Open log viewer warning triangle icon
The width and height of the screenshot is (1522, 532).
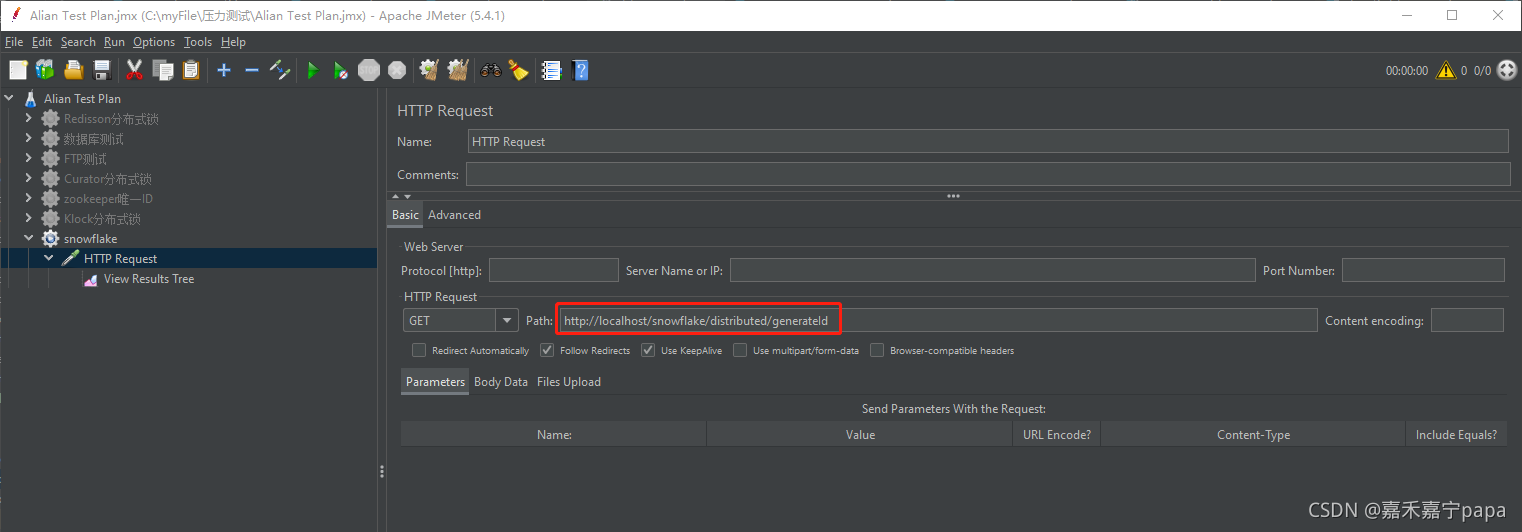tap(1446, 70)
